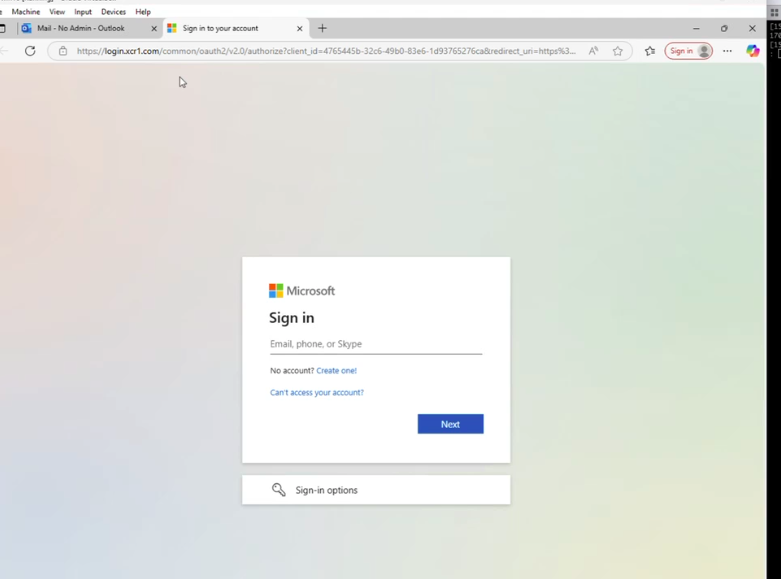Screen dimensions: 781x579
Task: Click the Email, phone, or Skype field
Action: pyautogui.click(x=375, y=344)
